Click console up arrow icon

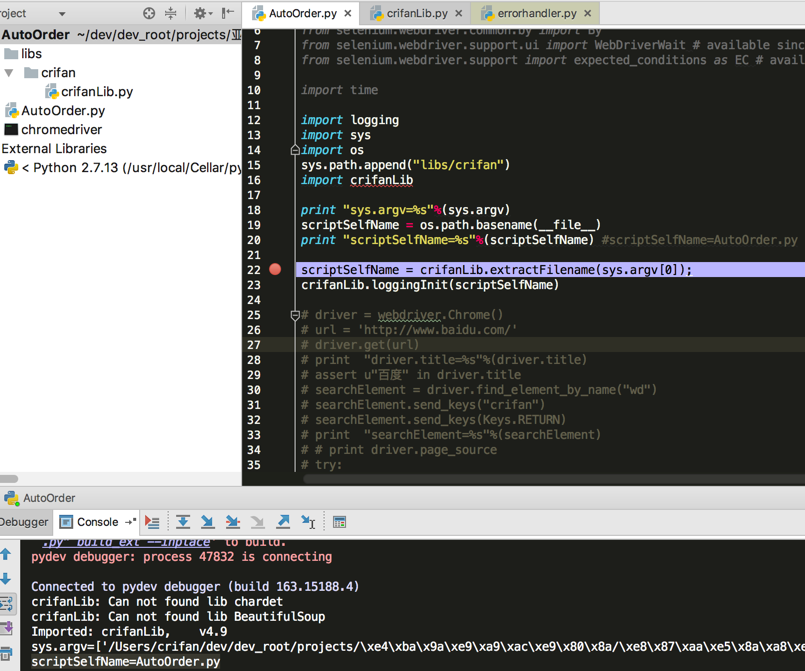point(6,554)
